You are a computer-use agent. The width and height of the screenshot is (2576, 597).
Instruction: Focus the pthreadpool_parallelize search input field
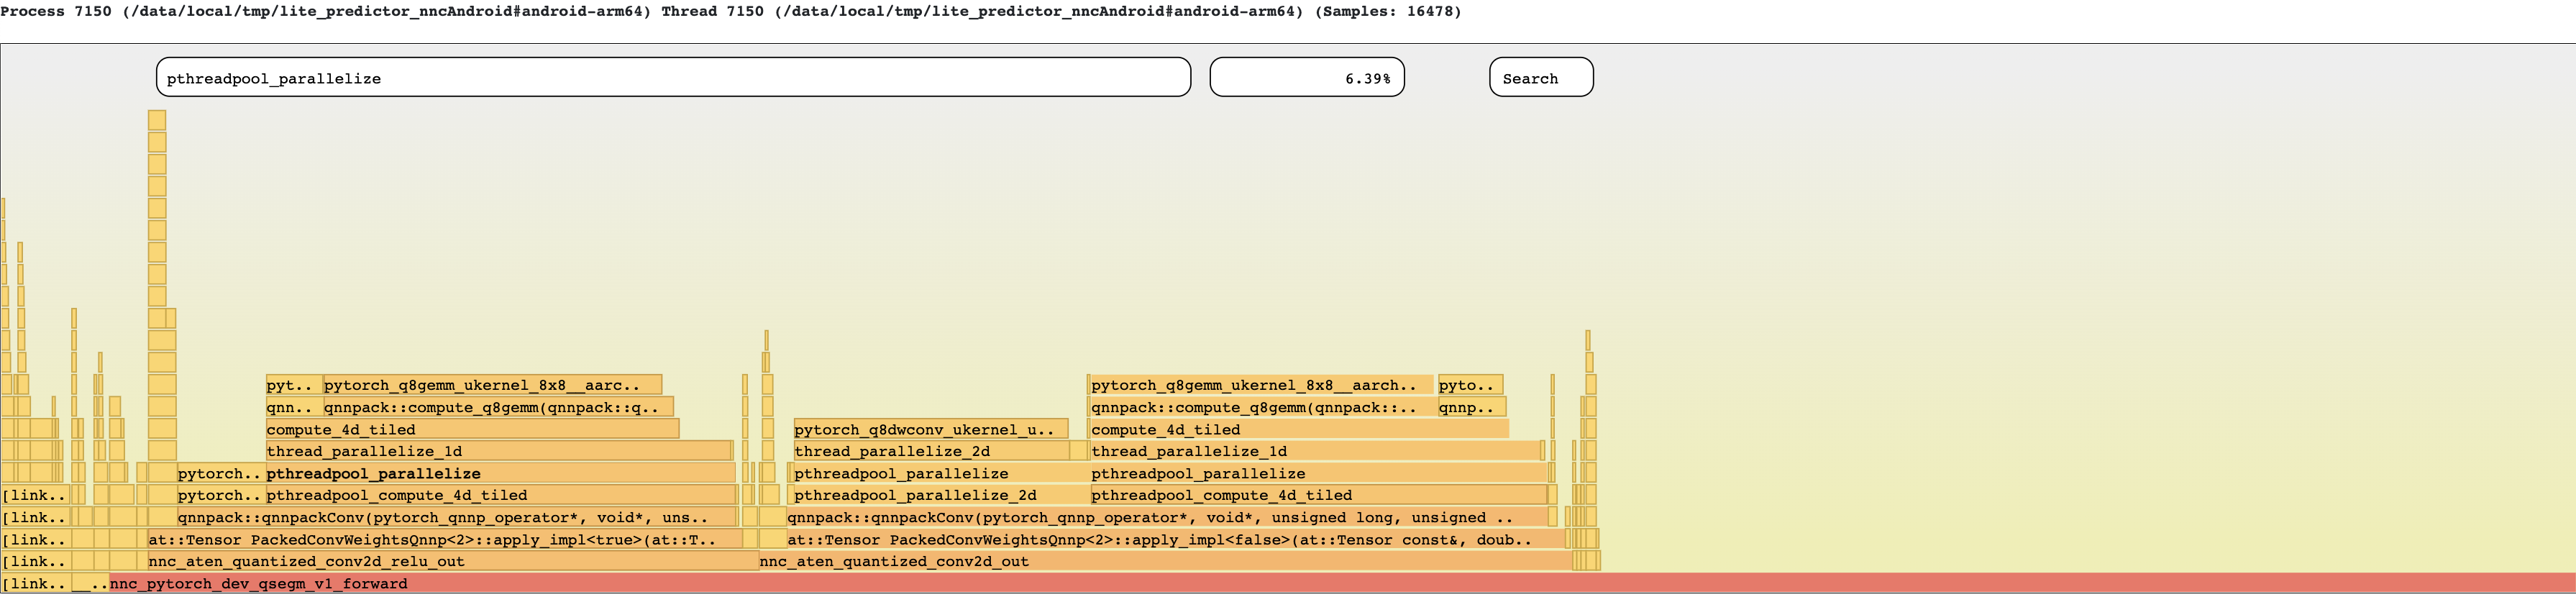pyautogui.click(x=673, y=78)
